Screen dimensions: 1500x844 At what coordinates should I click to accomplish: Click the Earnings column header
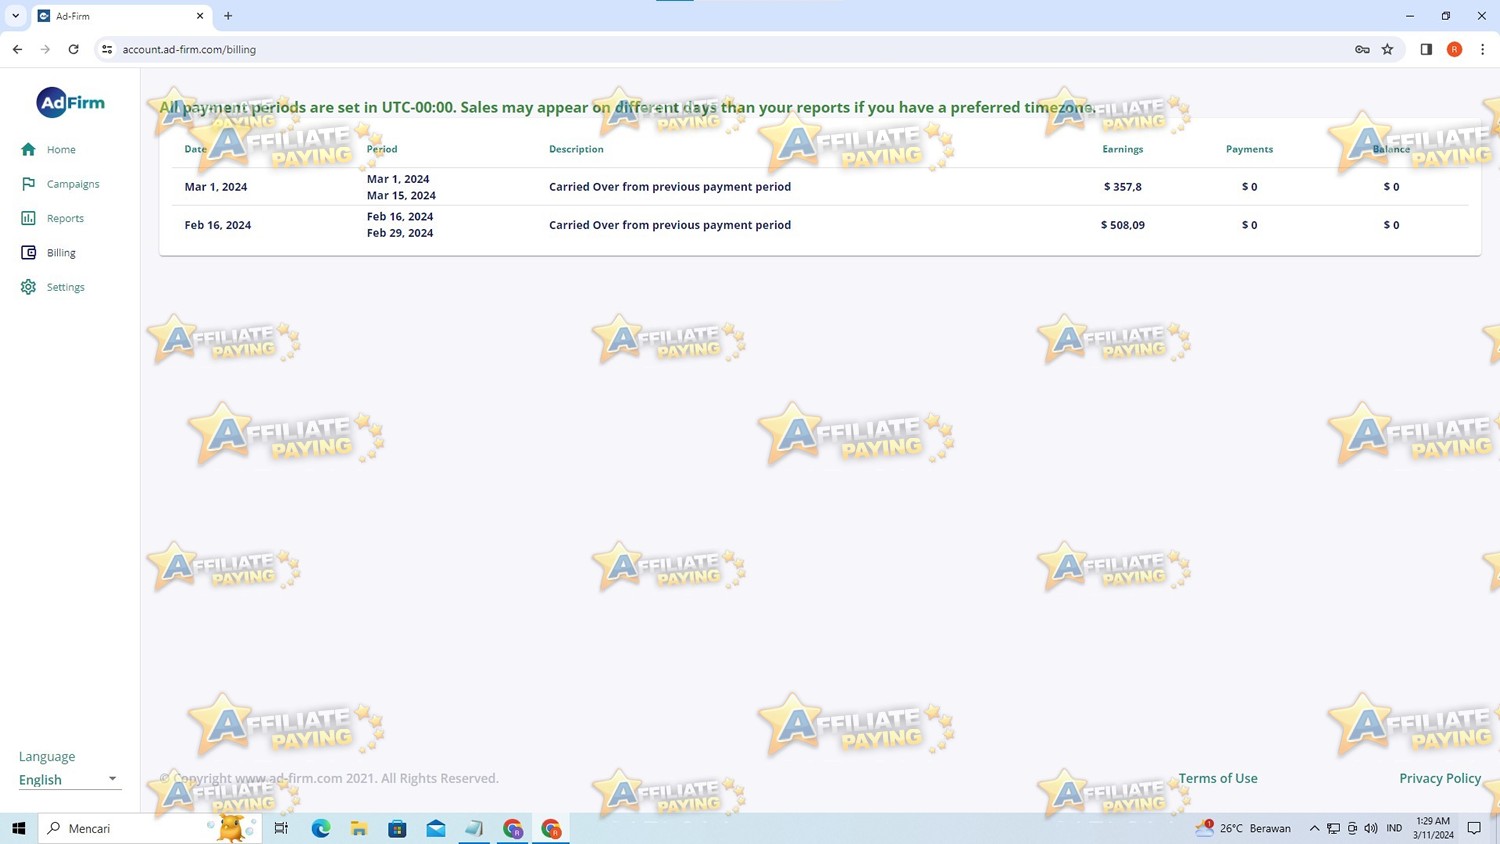pyautogui.click(x=1123, y=149)
